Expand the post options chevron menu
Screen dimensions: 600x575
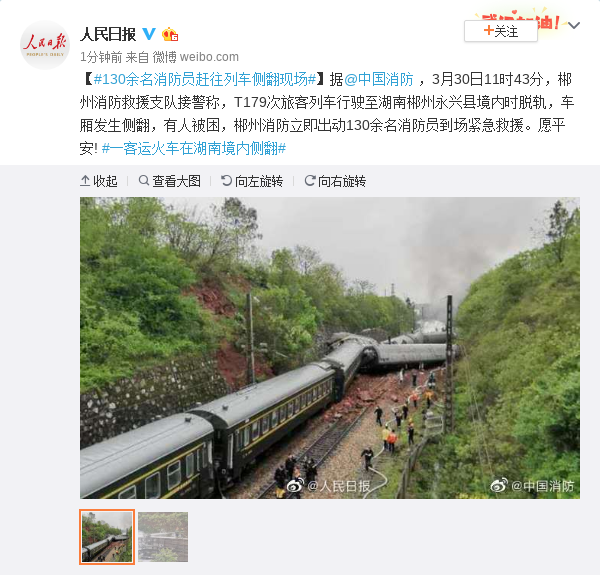(574, 26)
